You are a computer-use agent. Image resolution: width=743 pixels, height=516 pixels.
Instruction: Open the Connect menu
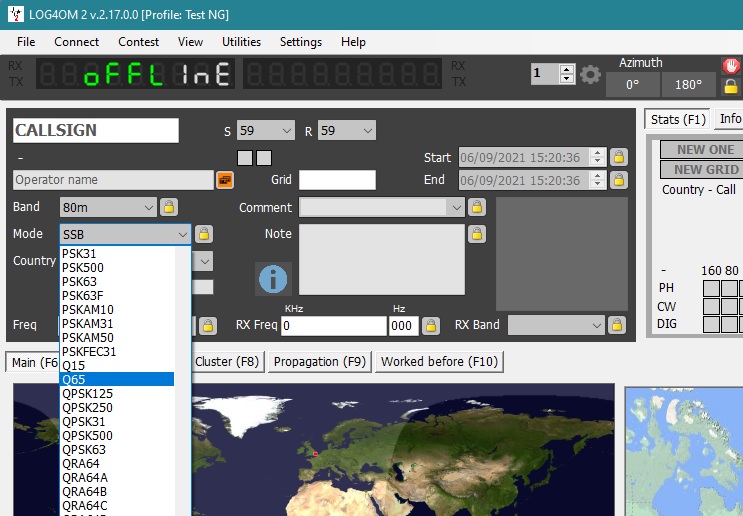click(76, 42)
